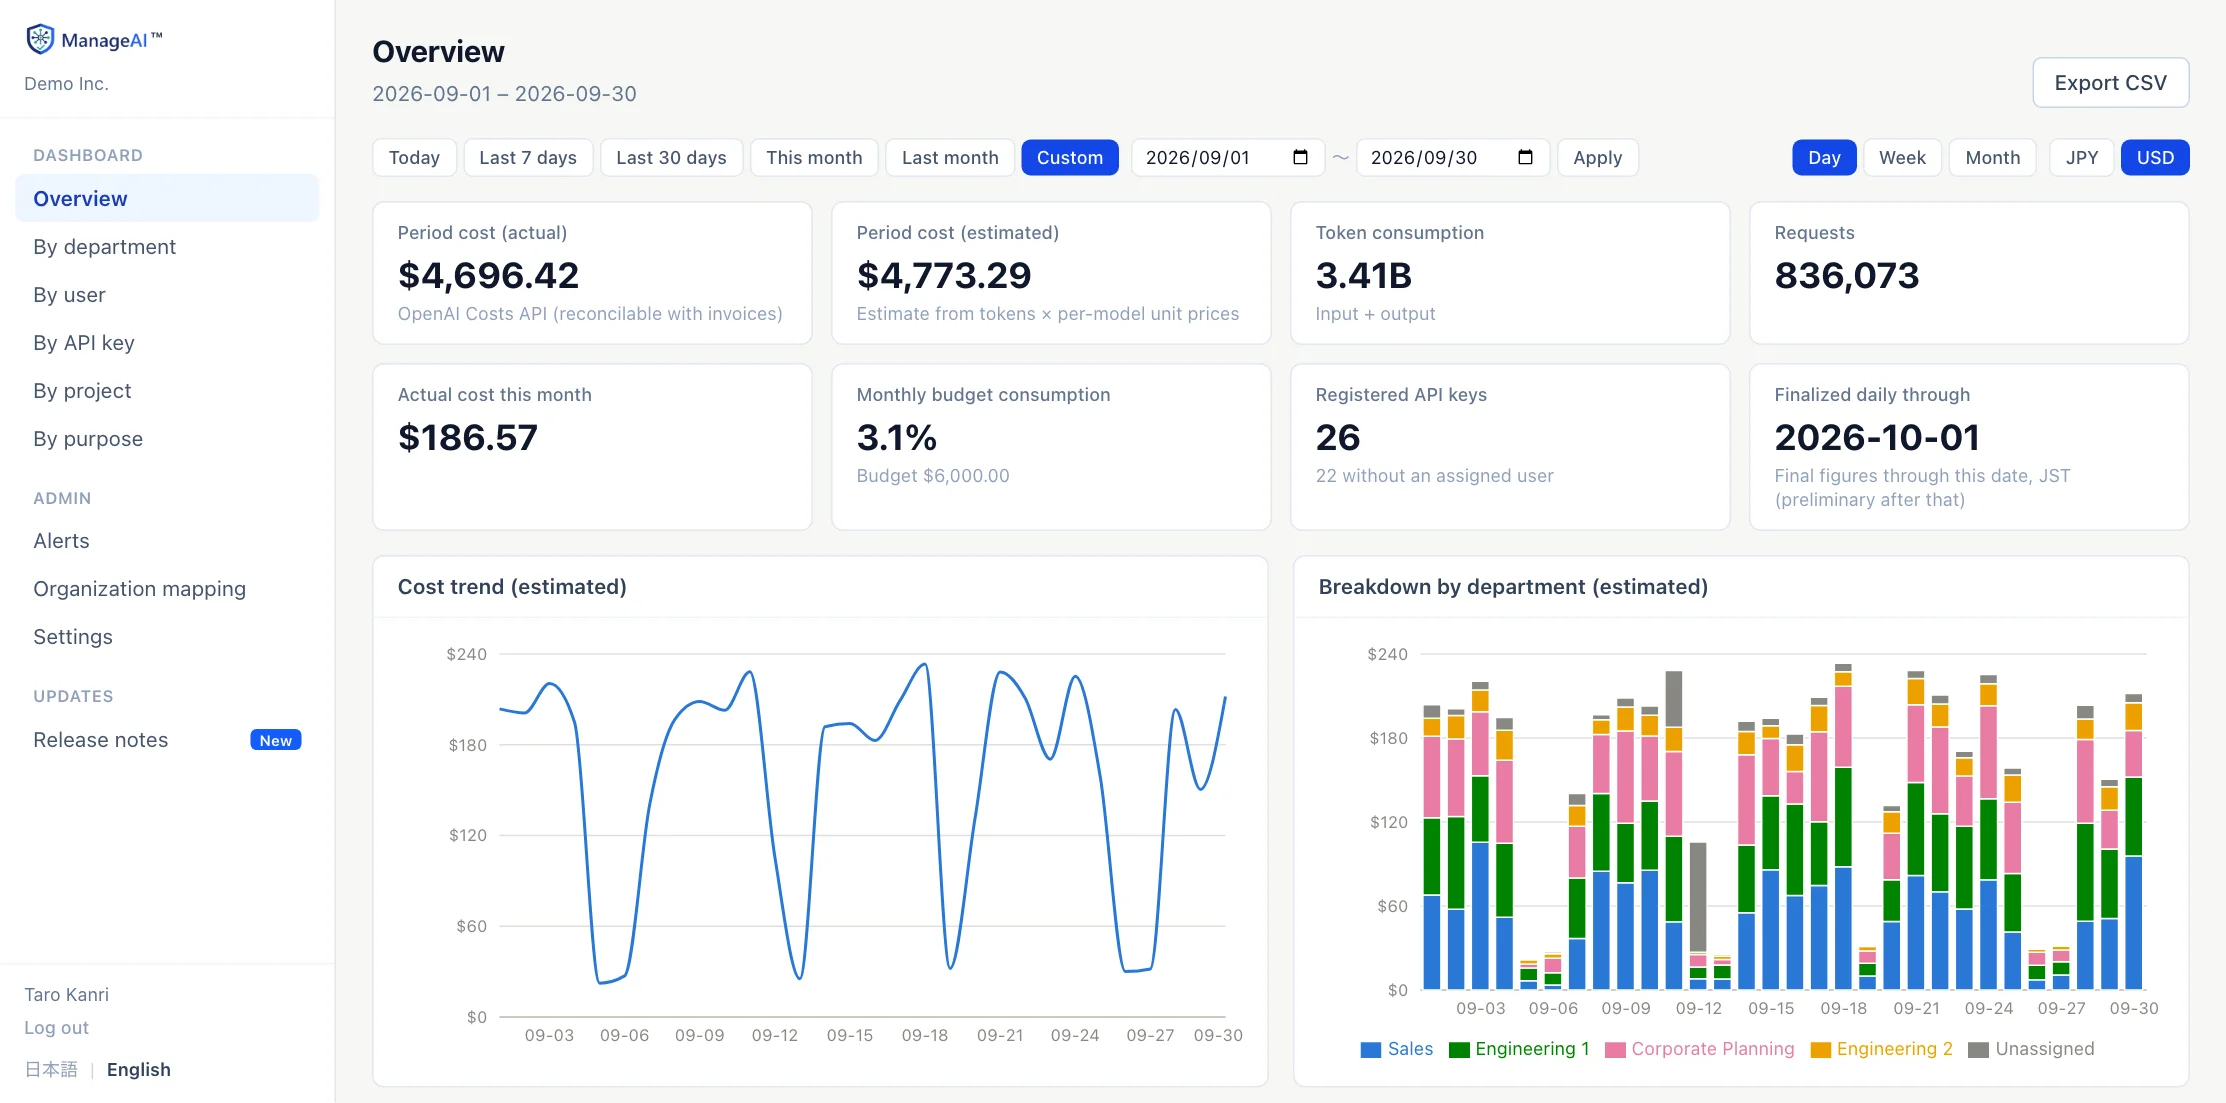
Task: Switch currency to JPY
Action: 2082,157
